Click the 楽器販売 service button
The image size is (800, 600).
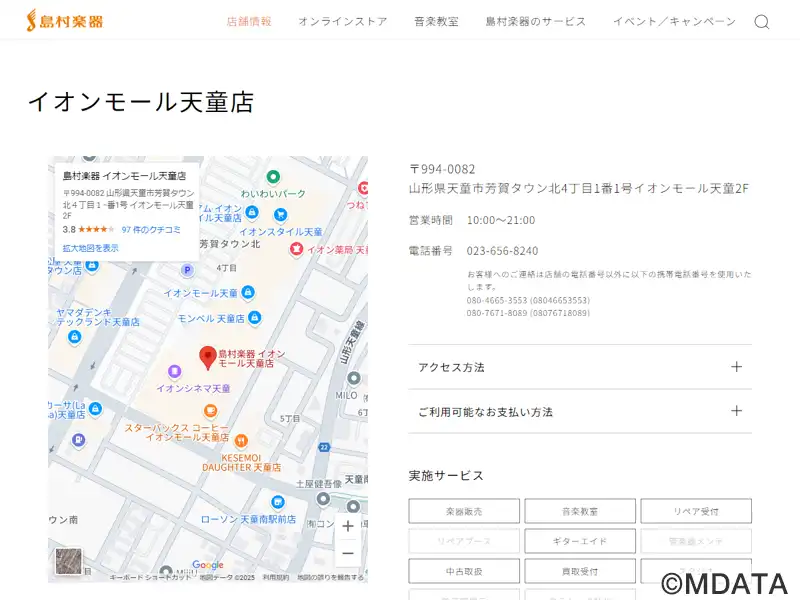pos(464,511)
